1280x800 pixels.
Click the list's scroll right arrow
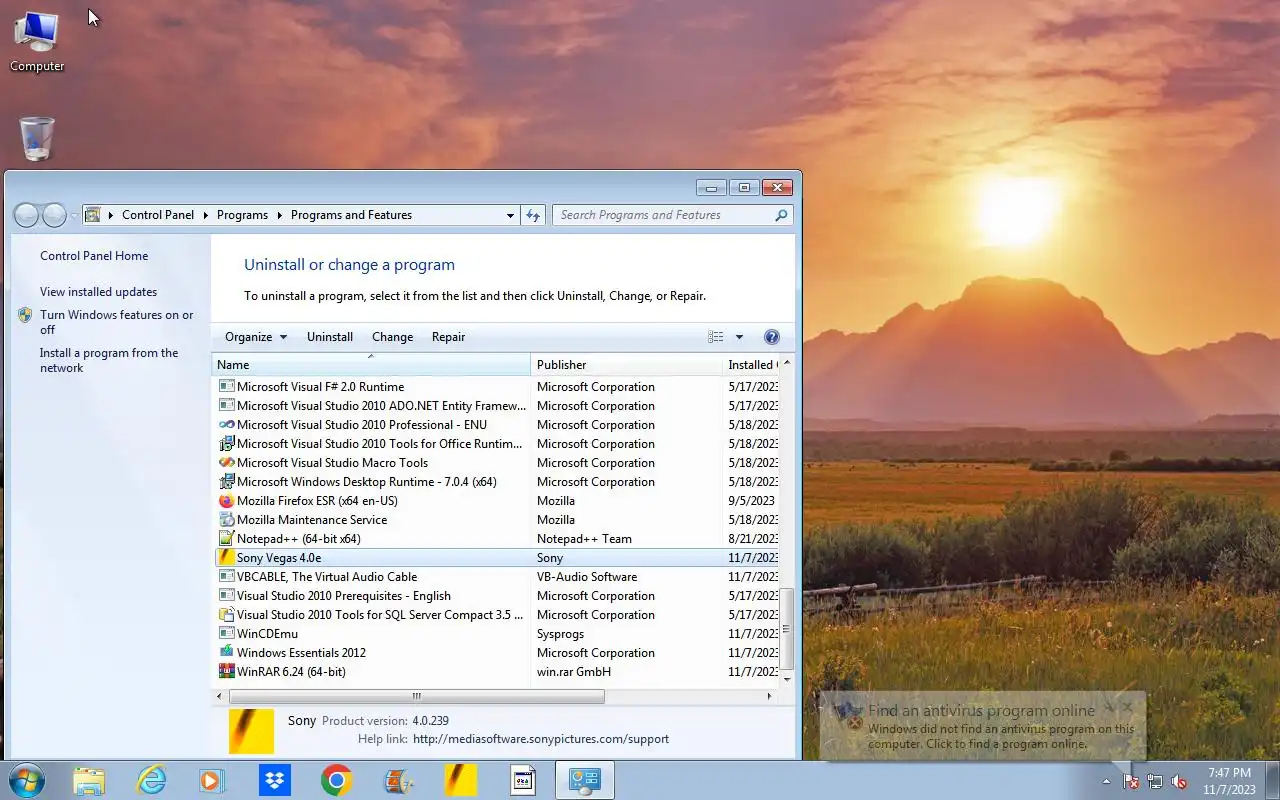click(x=770, y=696)
